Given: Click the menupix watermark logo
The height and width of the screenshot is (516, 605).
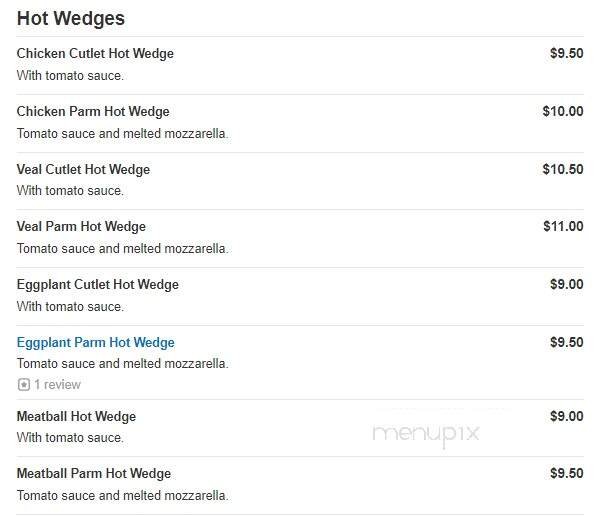Looking at the screenshot, I should (426, 433).
